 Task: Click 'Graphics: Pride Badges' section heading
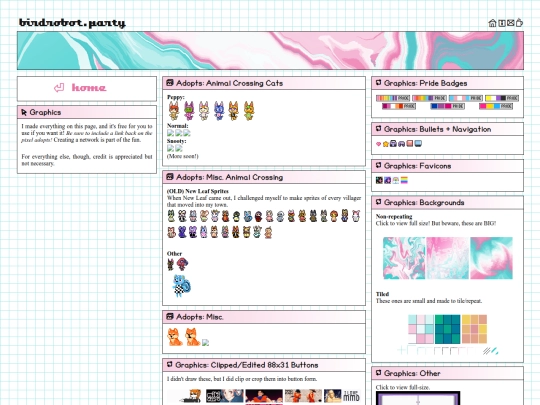(x=425, y=83)
